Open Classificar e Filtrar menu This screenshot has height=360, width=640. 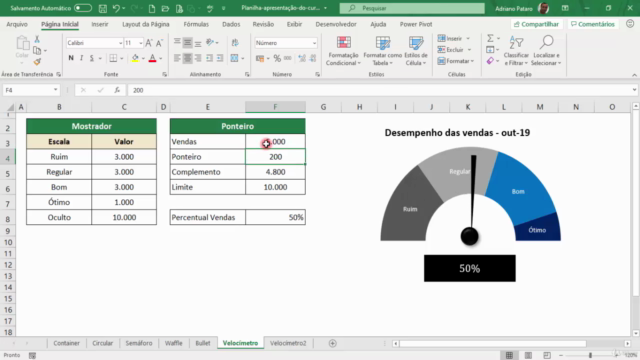(x=516, y=51)
